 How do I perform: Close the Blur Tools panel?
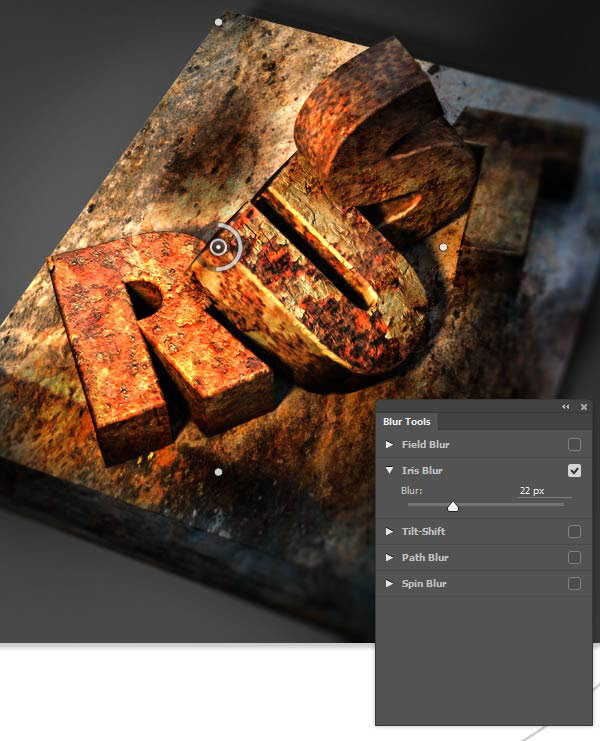(584, 407)
